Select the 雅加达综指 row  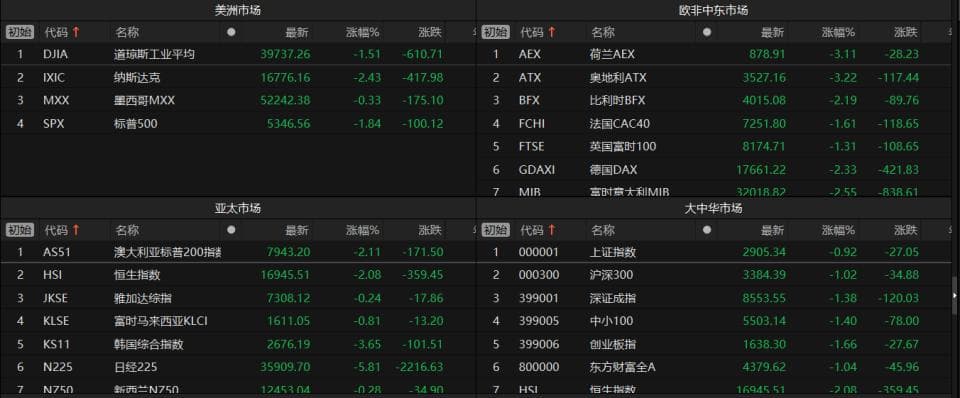click(x=238, y=298)
